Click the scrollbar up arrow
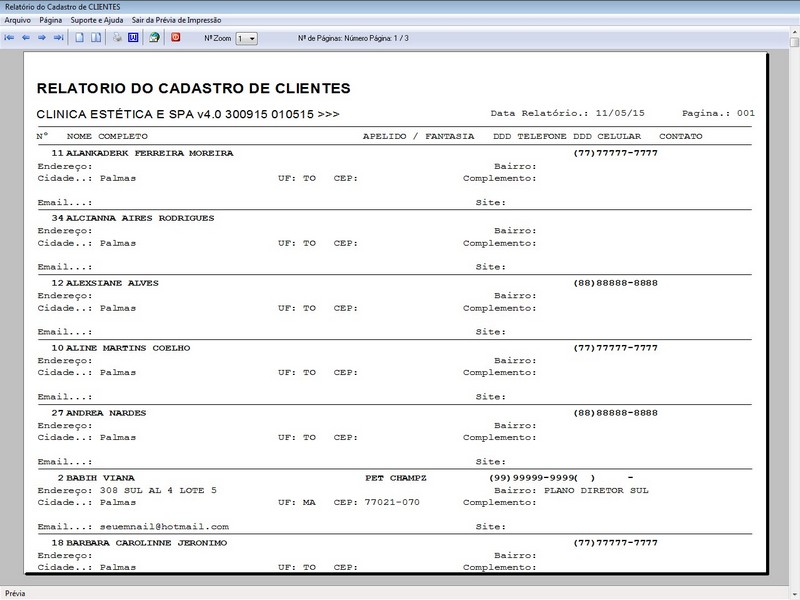The width and height of the screenshot is (800, 600). coord(794,32)
